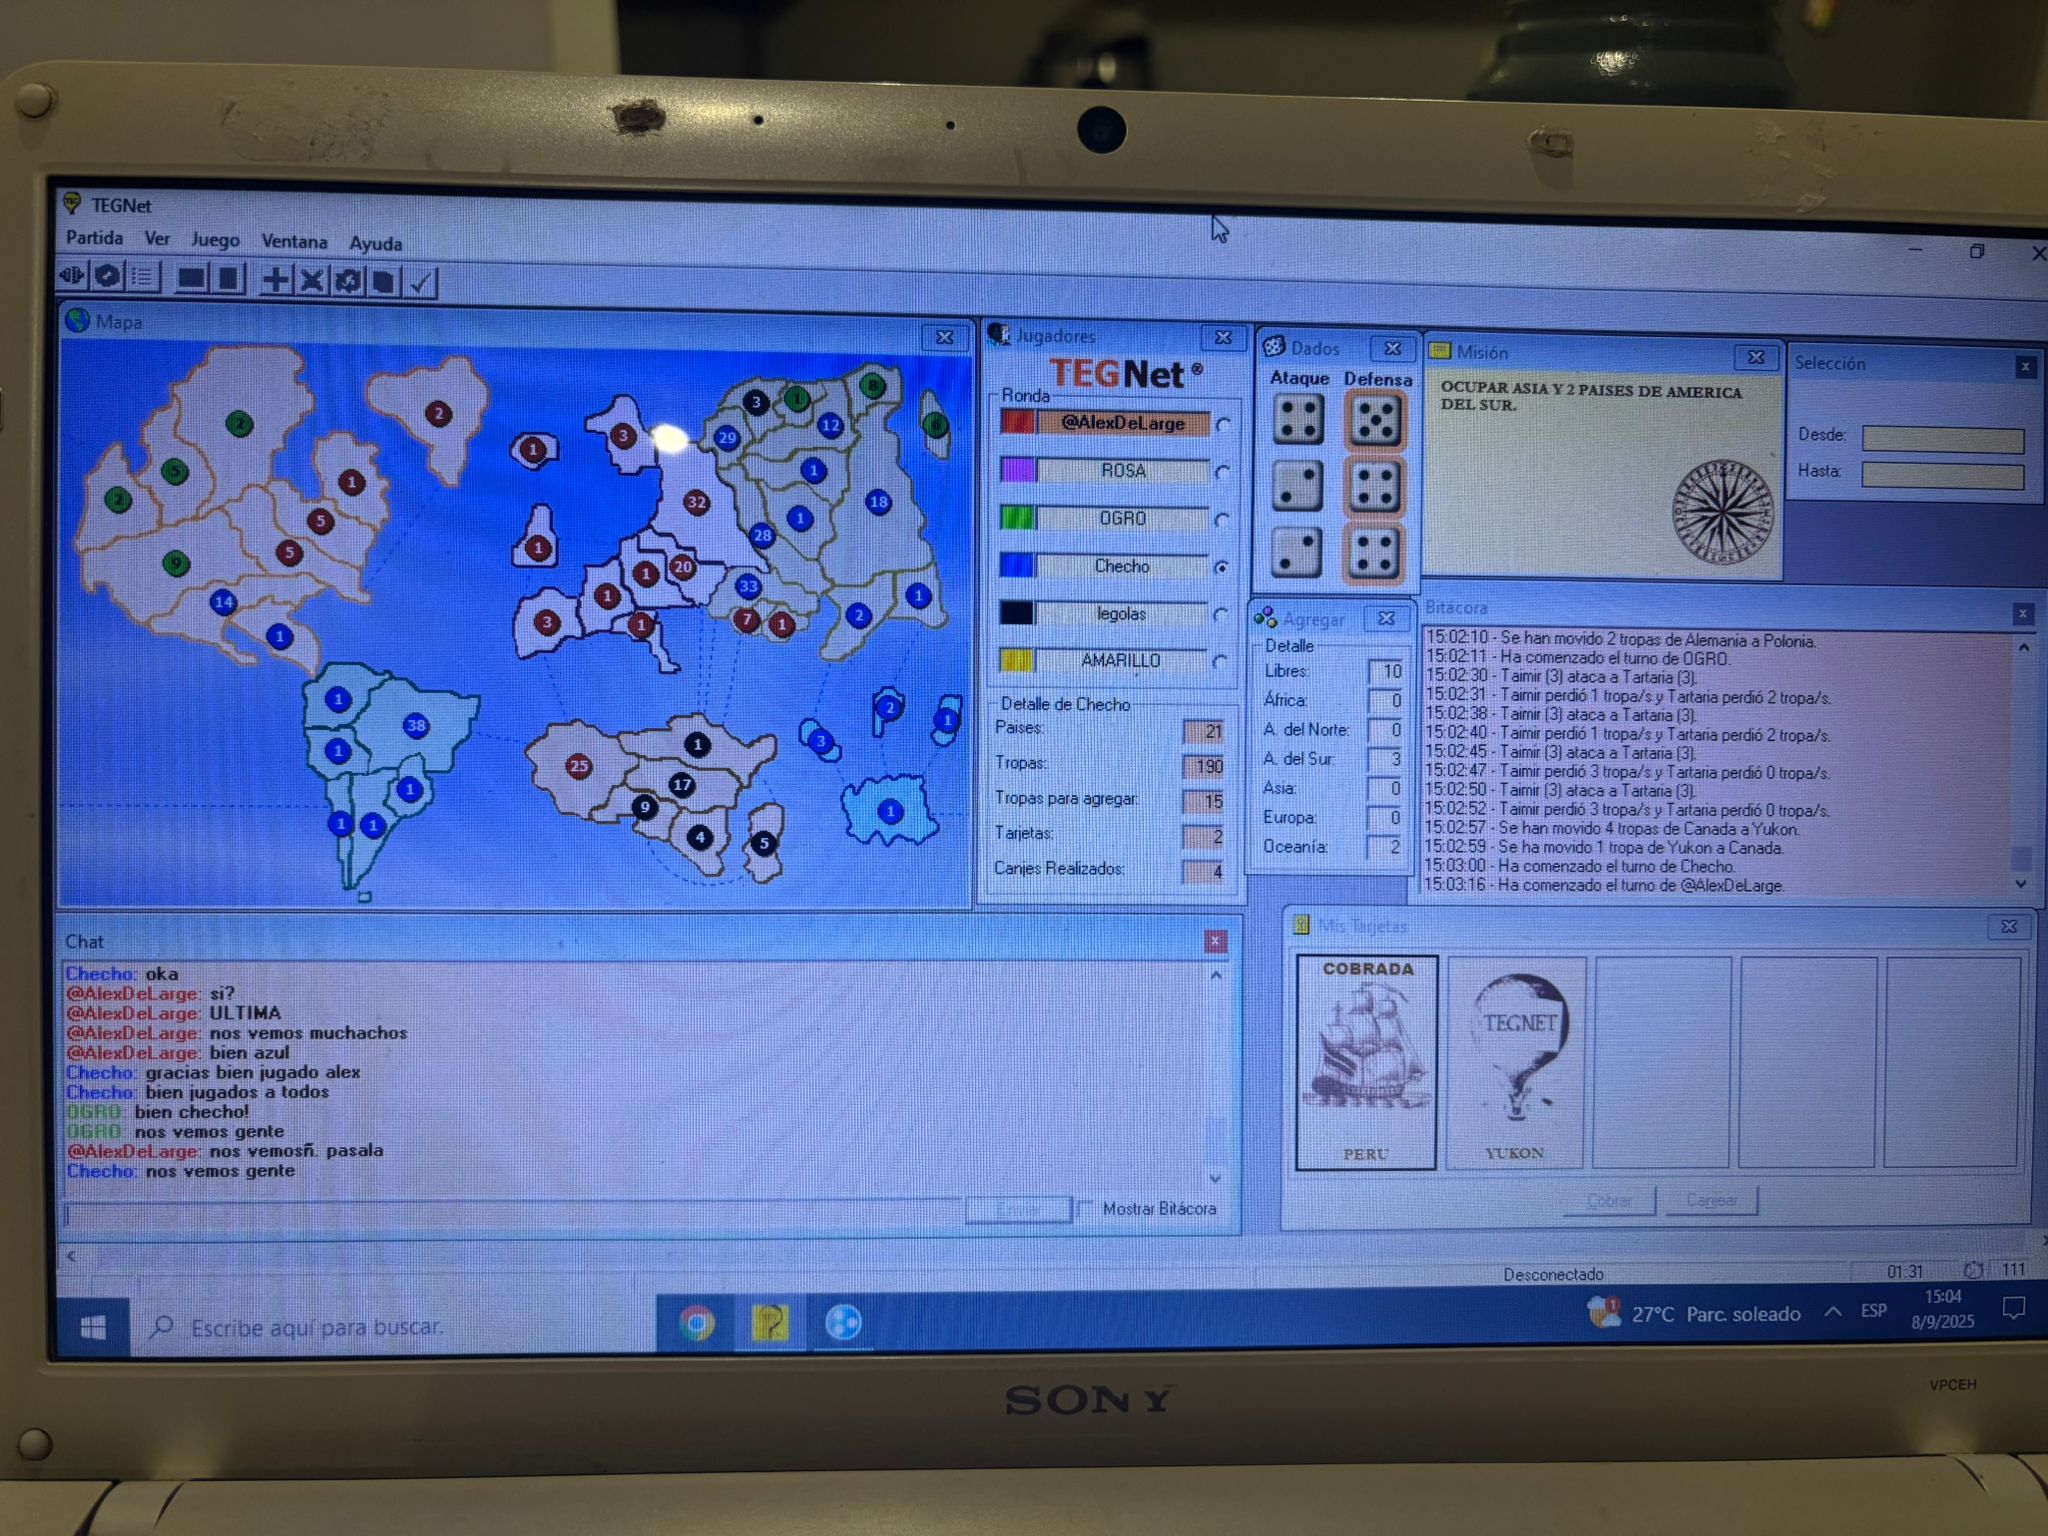Click the TEGNet window title icon
Image resolution: width=2048 pixels, height=1536 pixels.
coord(72,203)
